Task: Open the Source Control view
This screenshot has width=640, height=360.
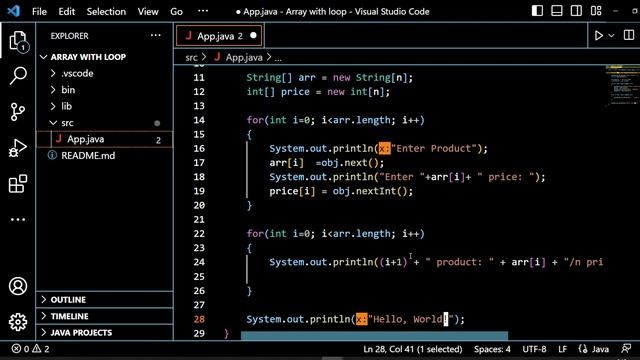Action: click(x=18, y=111)
